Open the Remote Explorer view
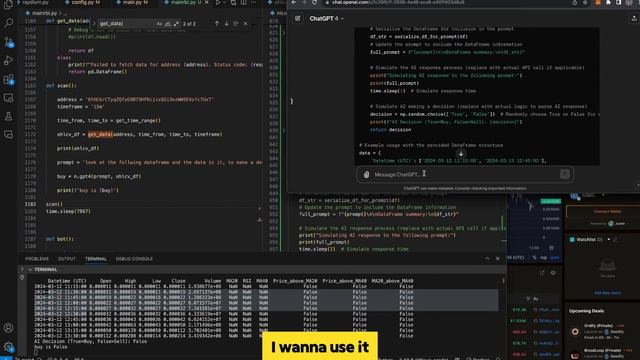This screenshot has width=640, height=360. (8, 98)
